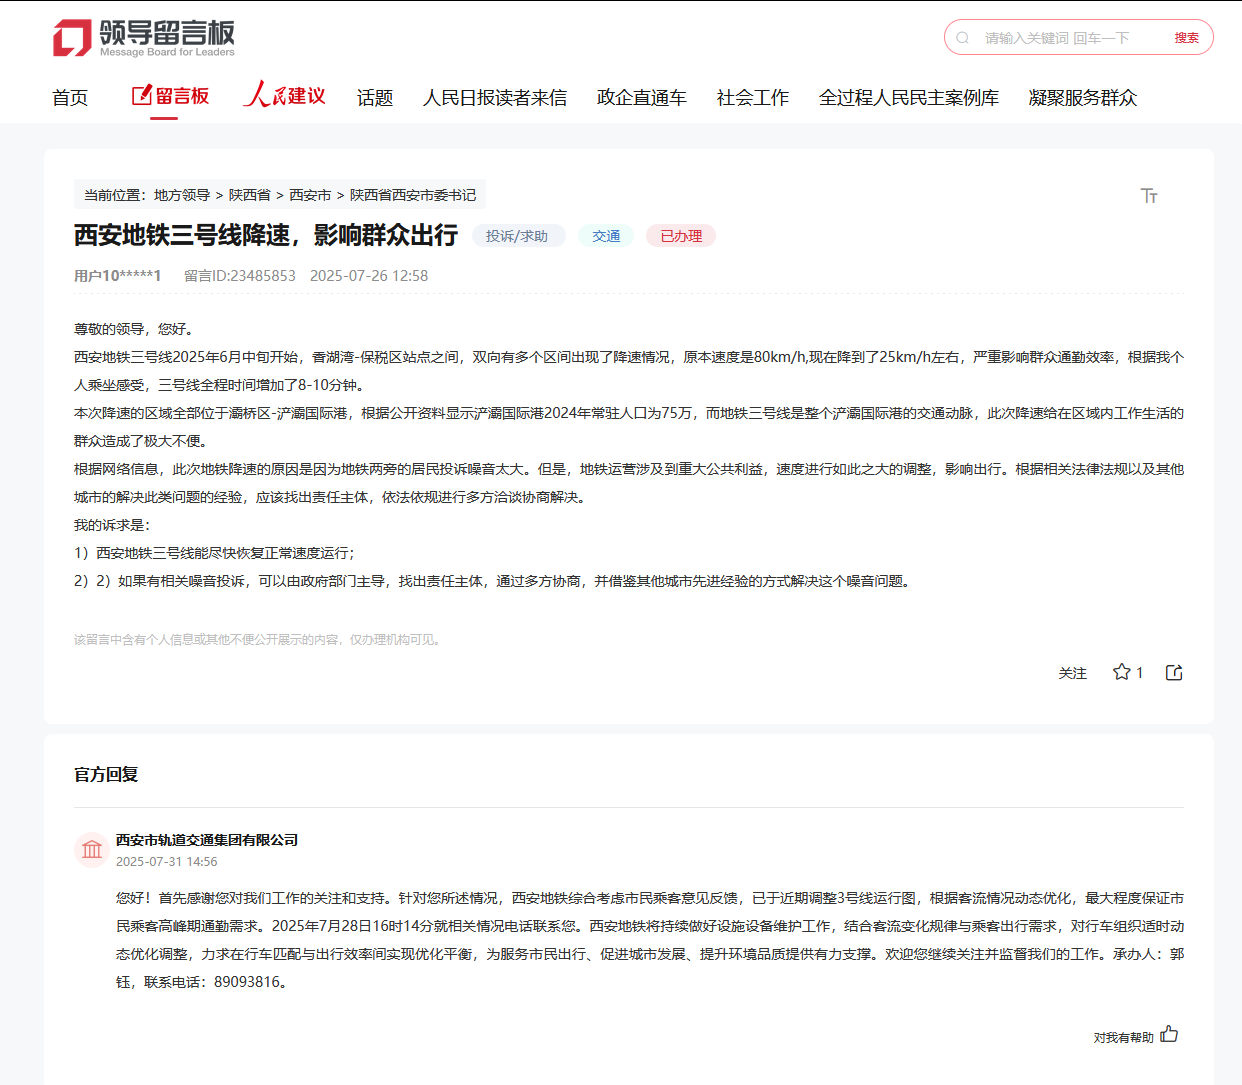Open the 政企直通车 navigation item

point(641,98)
